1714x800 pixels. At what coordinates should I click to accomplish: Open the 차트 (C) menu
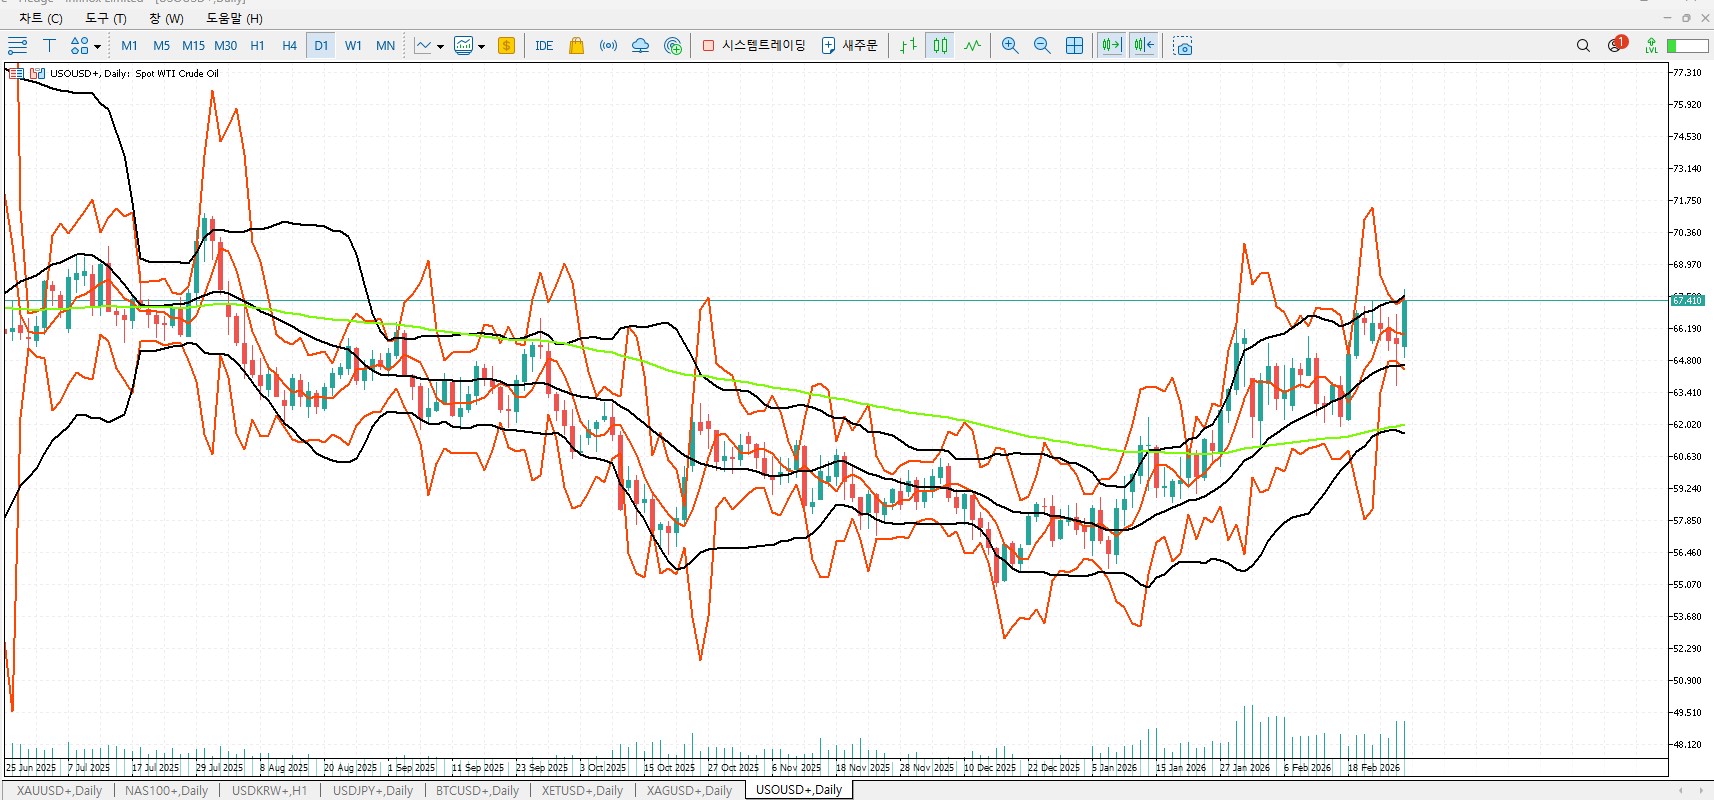click(x=41, y=18)
